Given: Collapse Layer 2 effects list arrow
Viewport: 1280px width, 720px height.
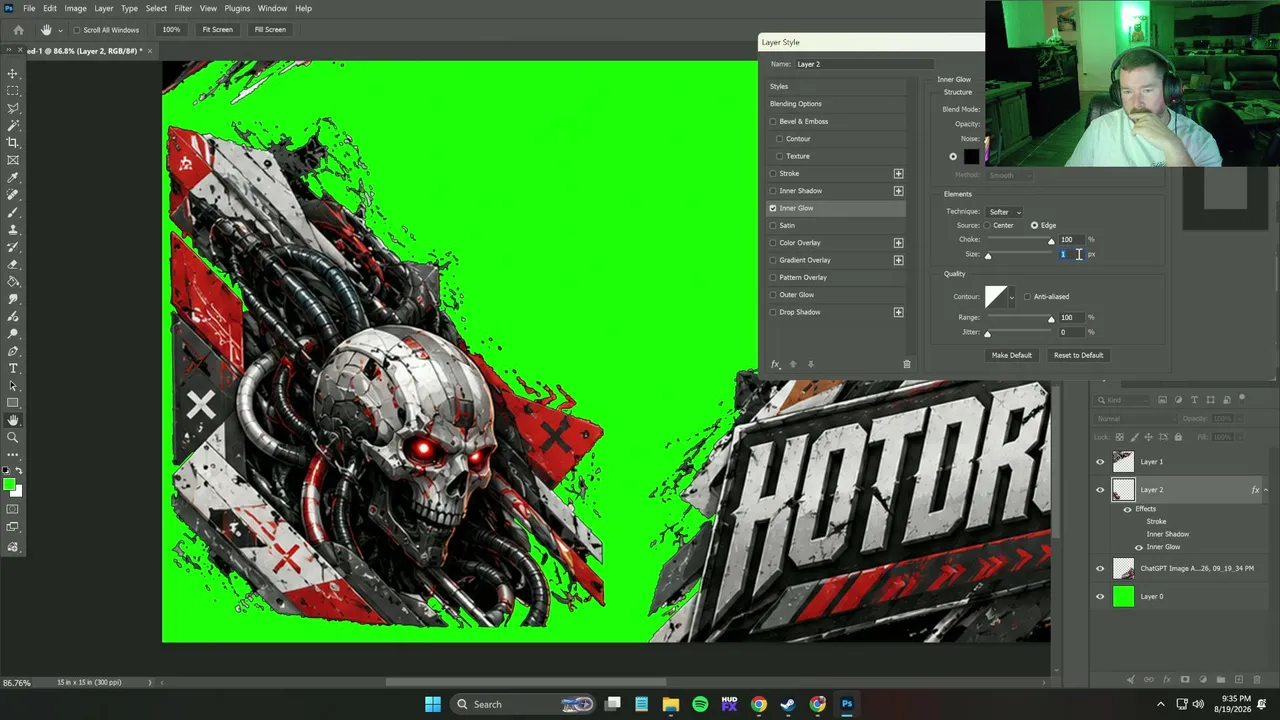Looking at the screenshot, I should click(x=1266, y=490).
